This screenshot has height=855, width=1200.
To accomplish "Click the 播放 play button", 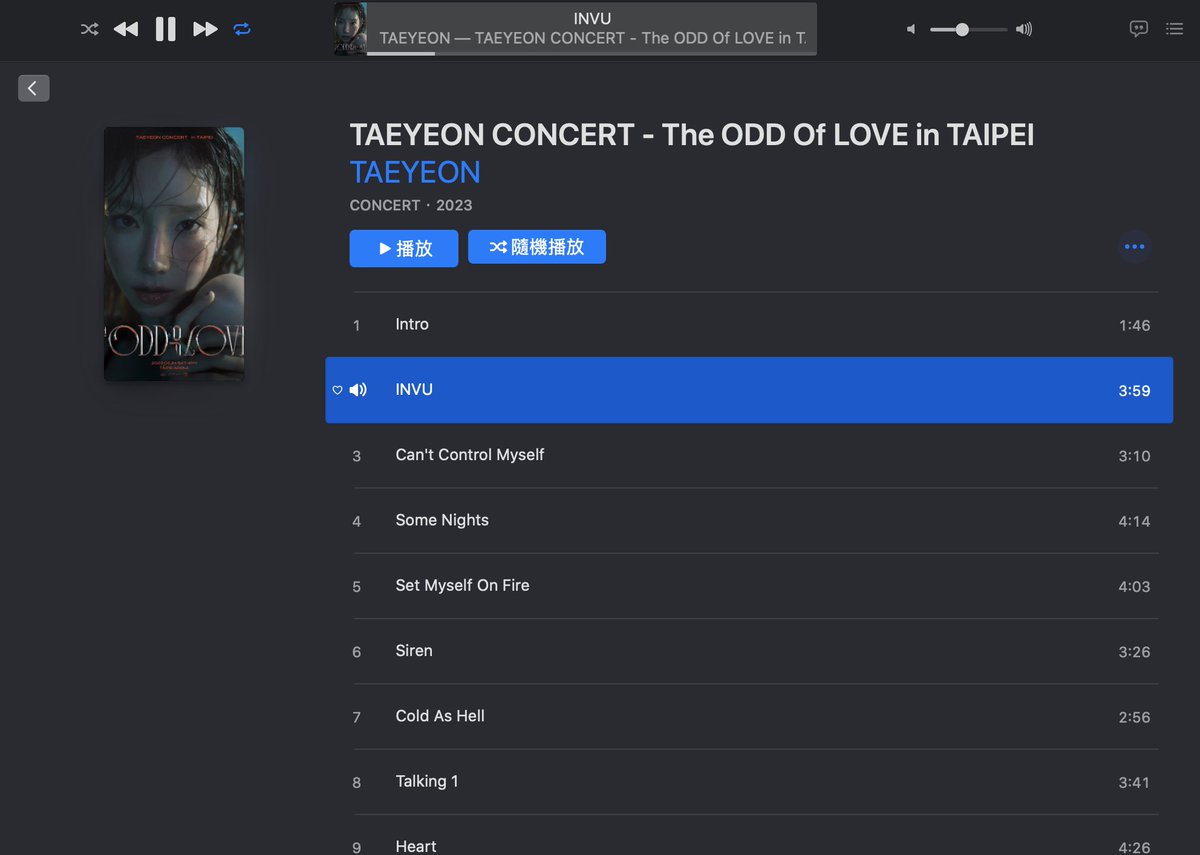I will tap(404, 248).
